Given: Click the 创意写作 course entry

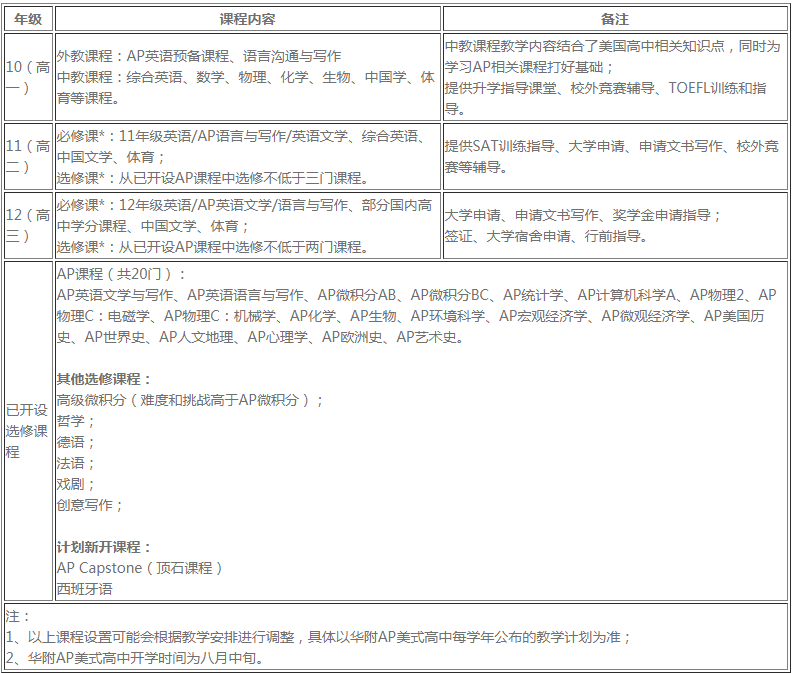Looking at the screenshot, I should click(x=90, y=505).
